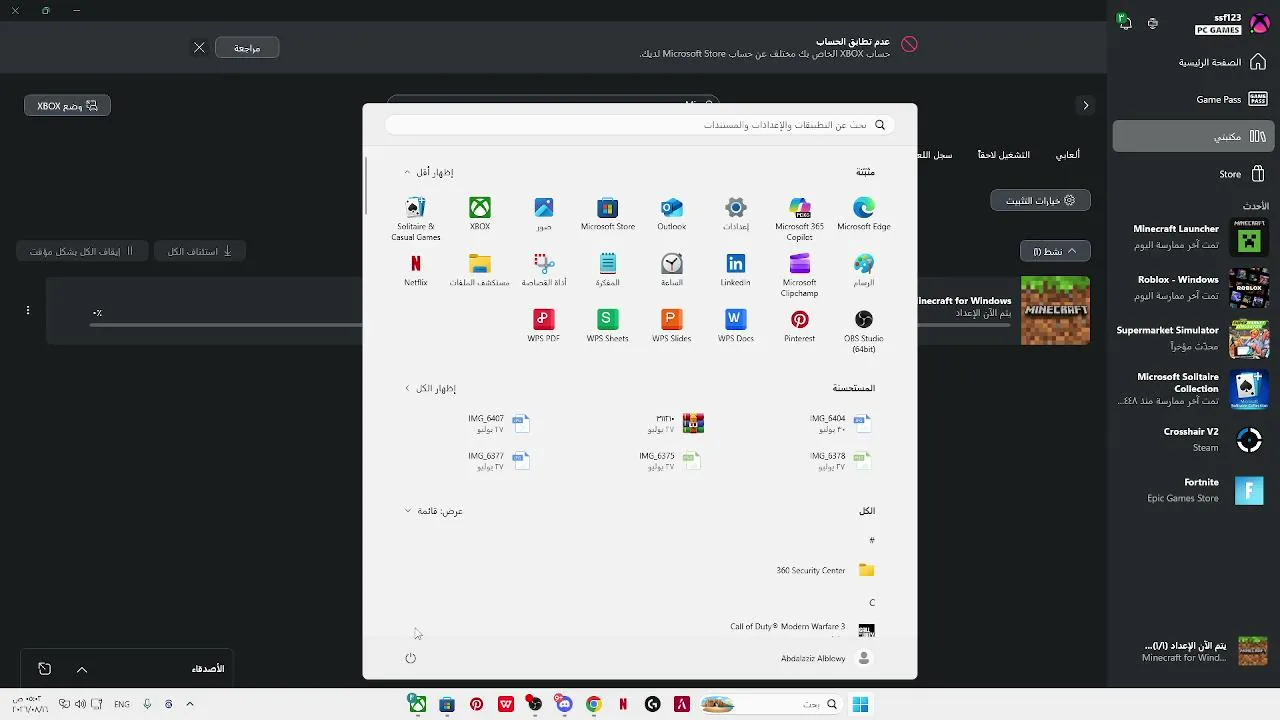The height and width of the screenshot is (720, 1280).
Task: Open Store in Xbox sidebar
Action: pyautogui.click(x=1193, y=174)
